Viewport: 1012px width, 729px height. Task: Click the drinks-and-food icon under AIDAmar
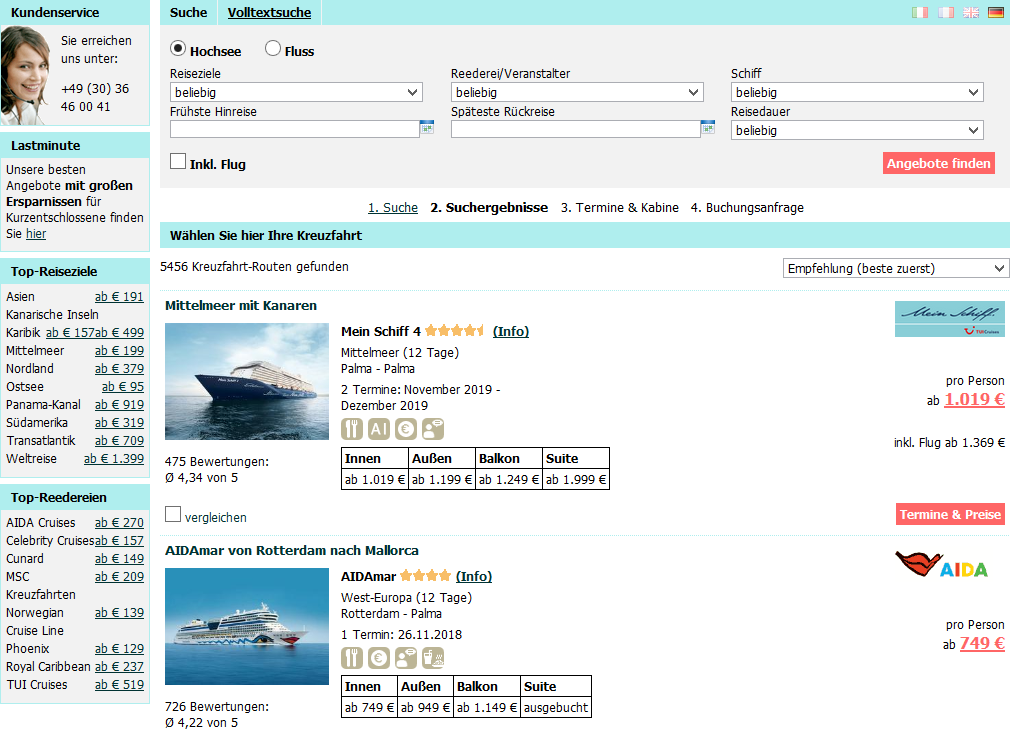click(x=433, y=657)
